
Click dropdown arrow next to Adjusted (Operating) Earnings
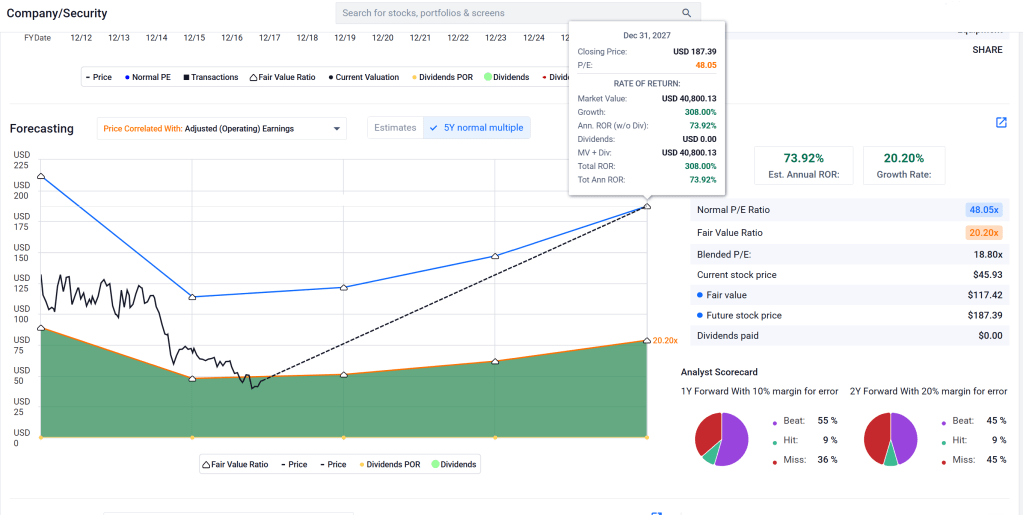point(338,128)
